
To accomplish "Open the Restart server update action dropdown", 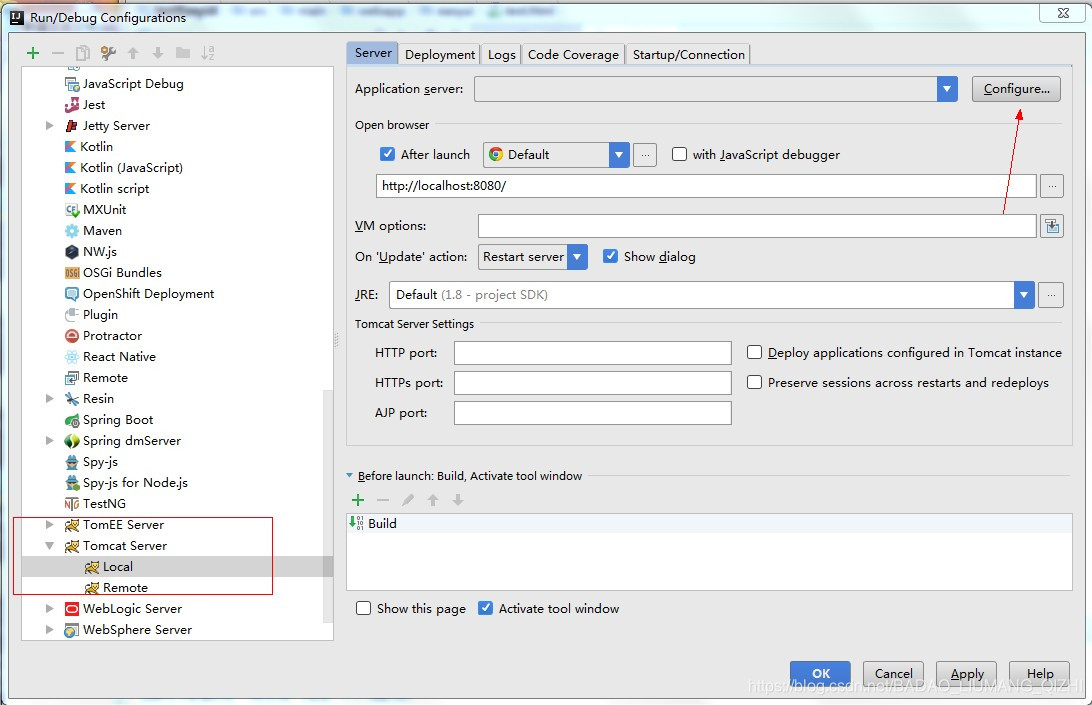I will 577,257.
